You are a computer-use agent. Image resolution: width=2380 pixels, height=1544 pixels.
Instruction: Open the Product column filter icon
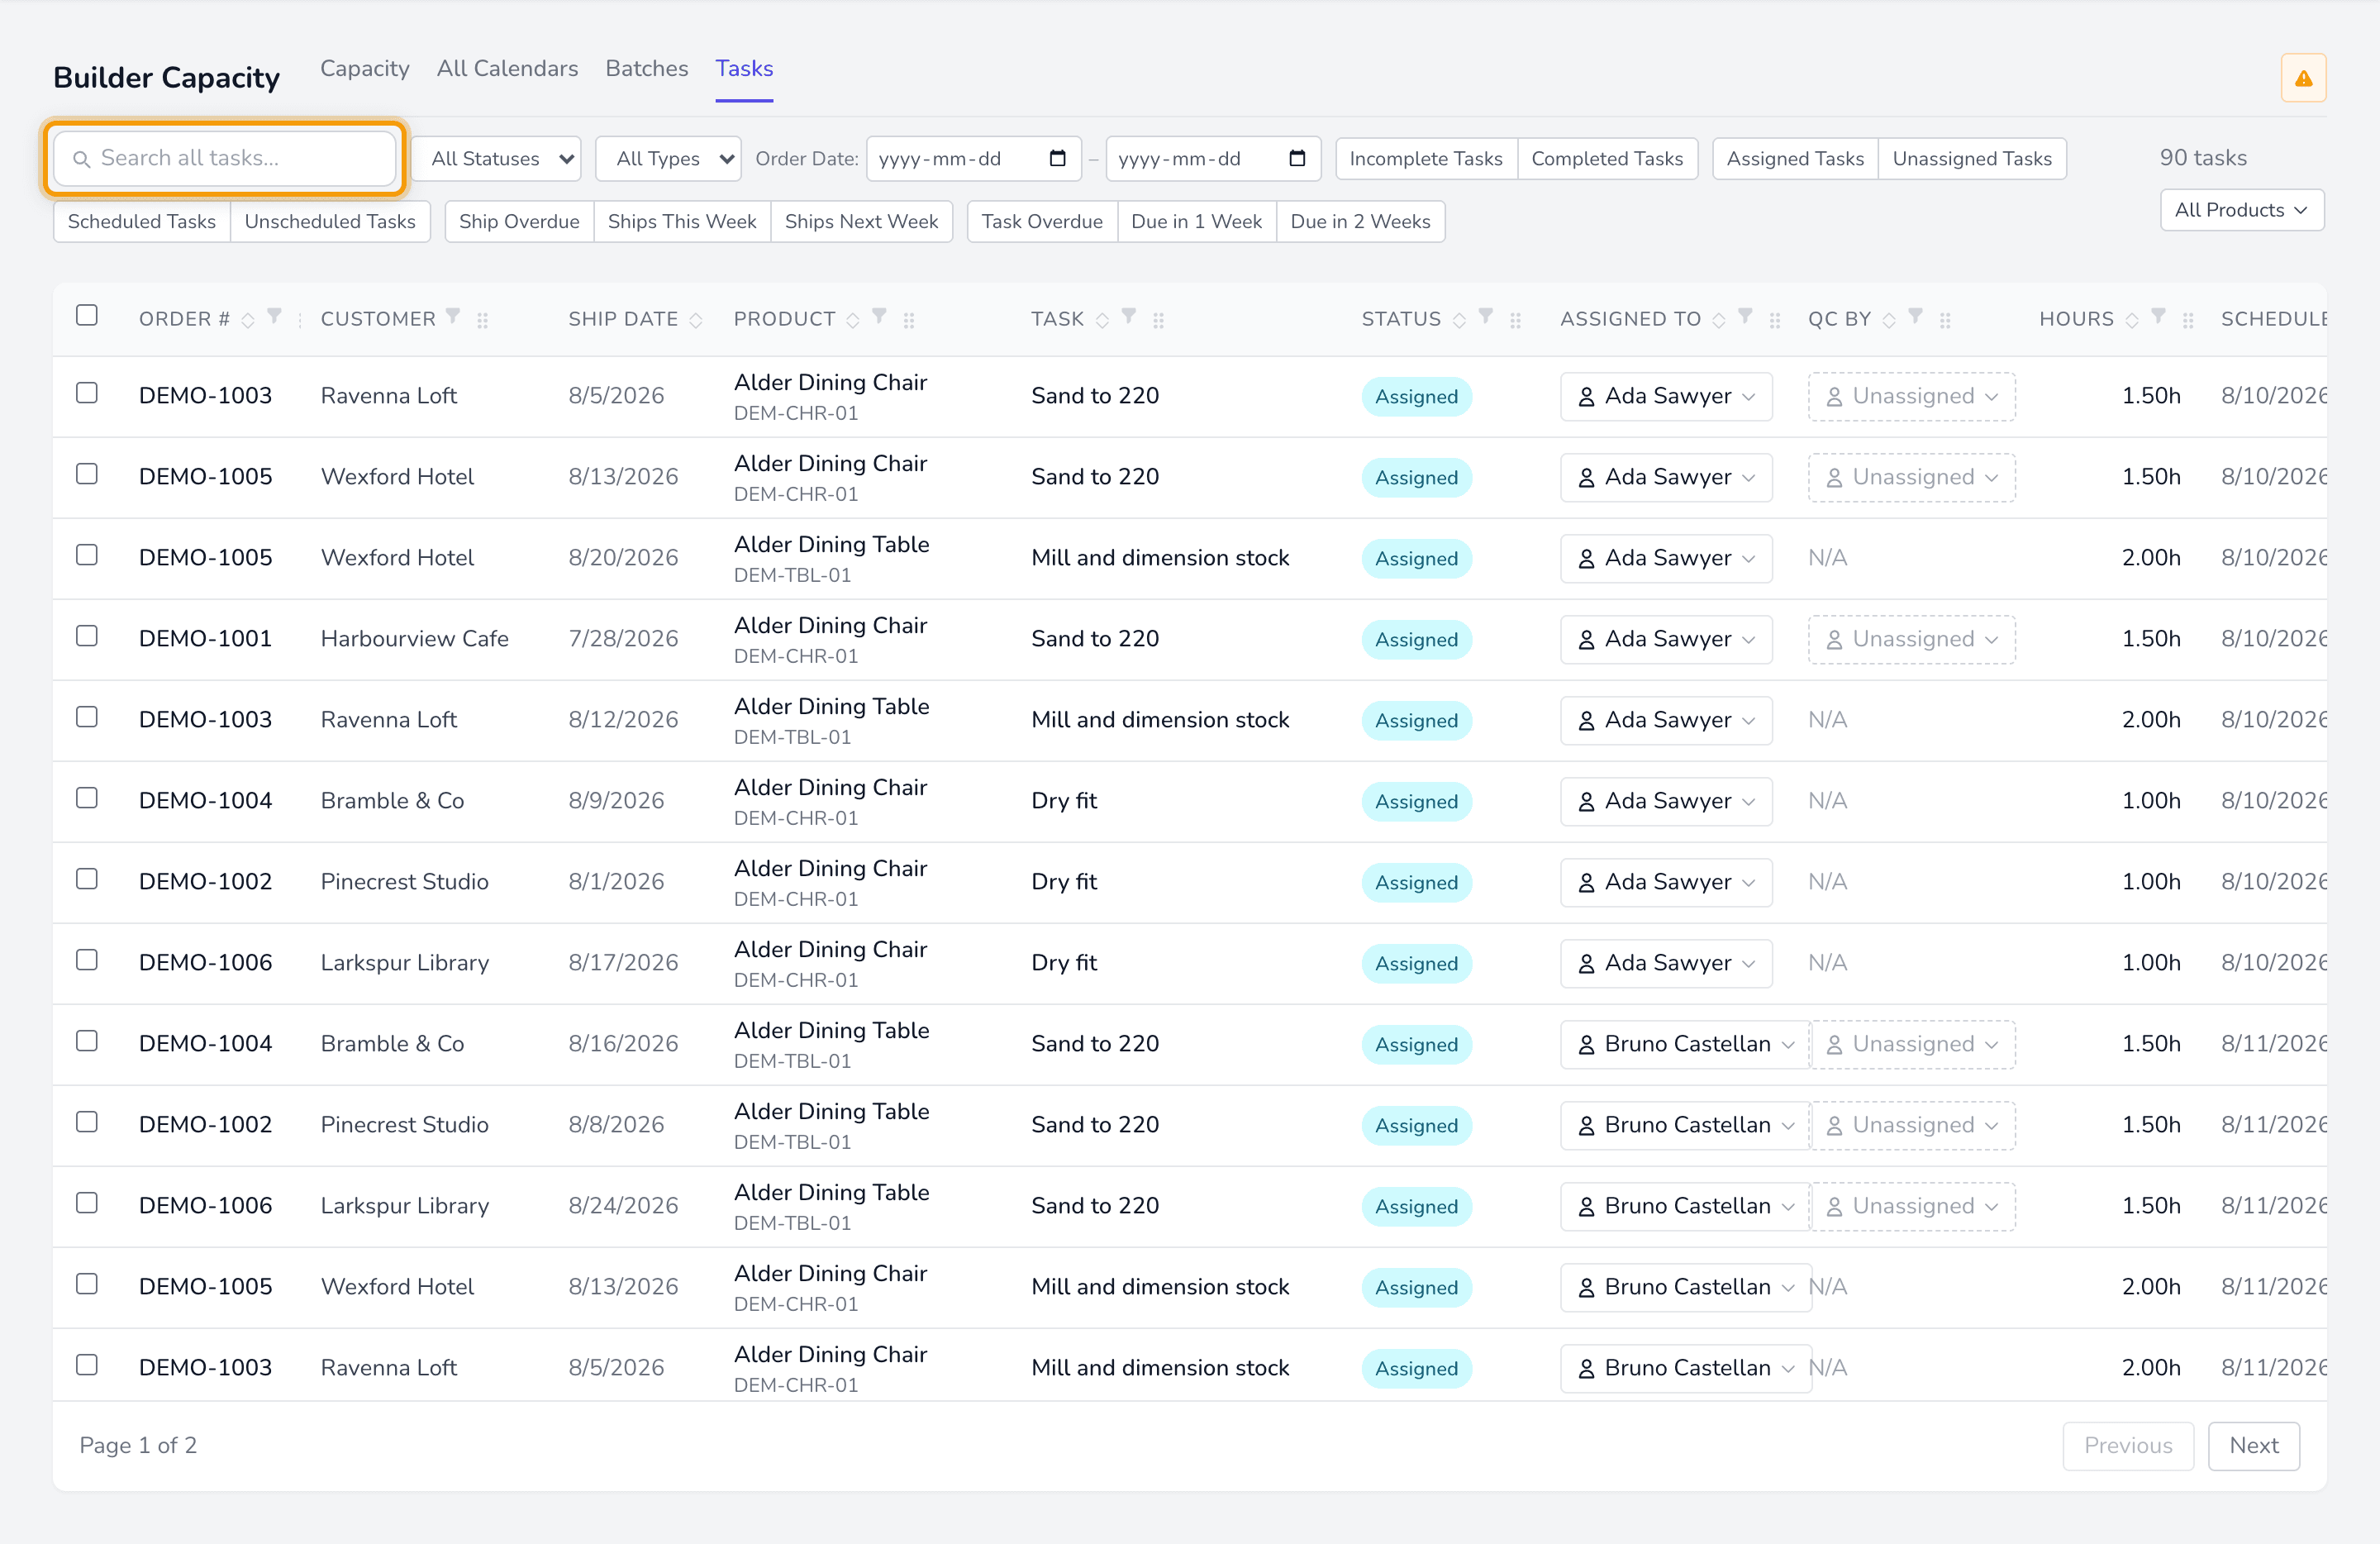[879, 317]
